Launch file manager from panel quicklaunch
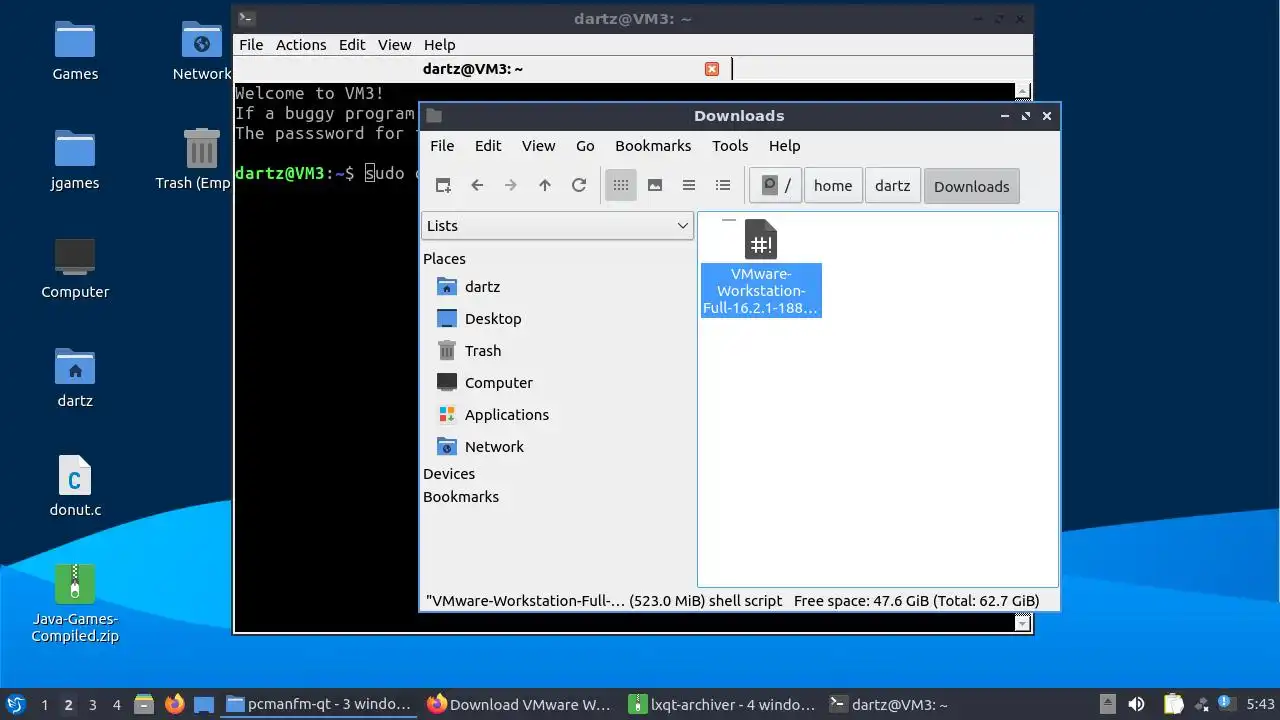1280x720 pixels. (144, 704)
